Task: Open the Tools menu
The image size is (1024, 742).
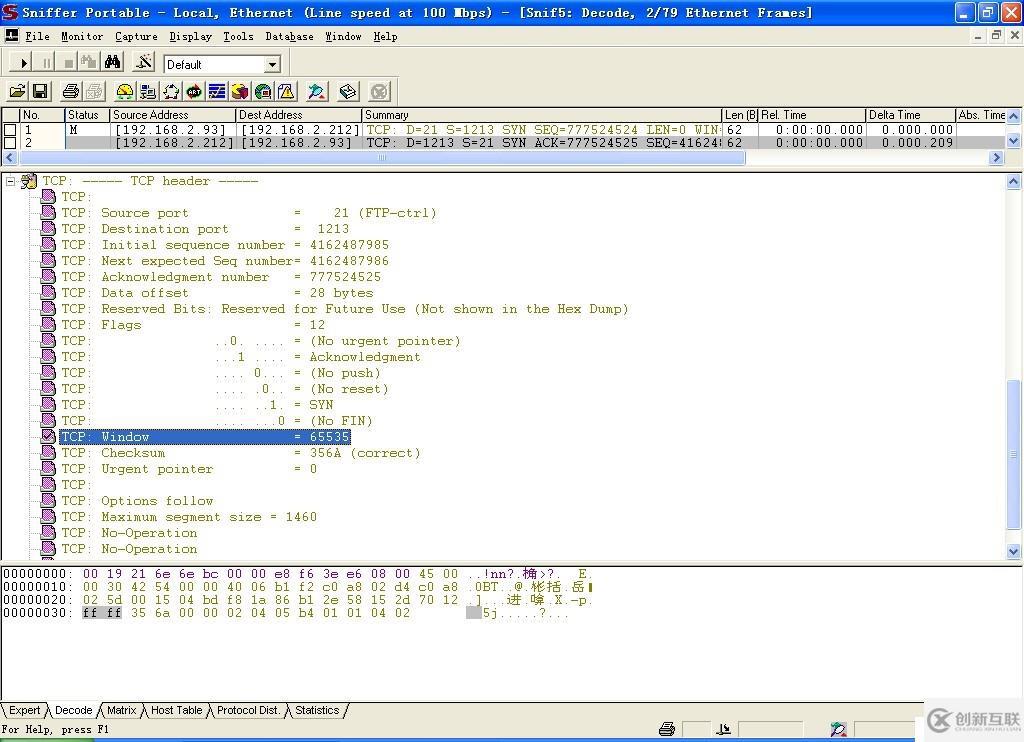Action: pyautogui.click(x=238, y=37)
